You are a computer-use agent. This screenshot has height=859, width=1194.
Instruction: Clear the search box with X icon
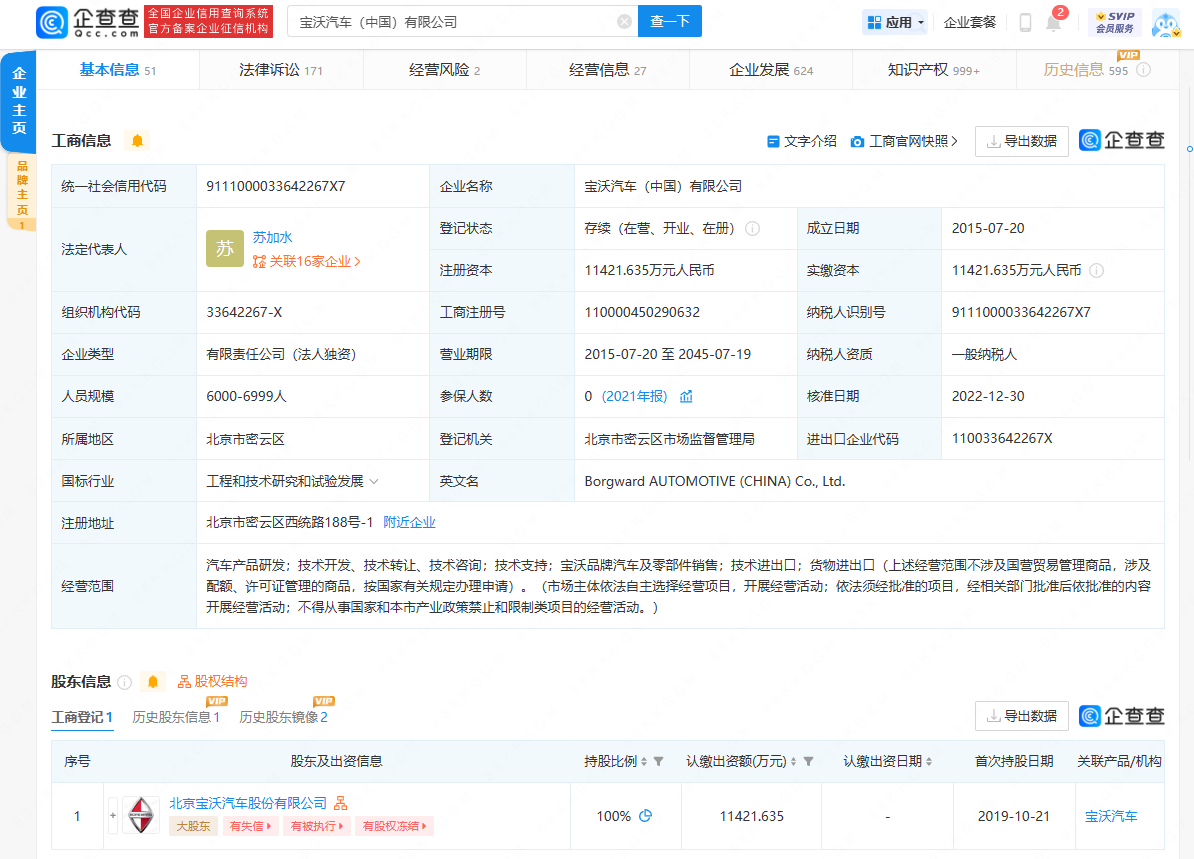tap(624, 21)
